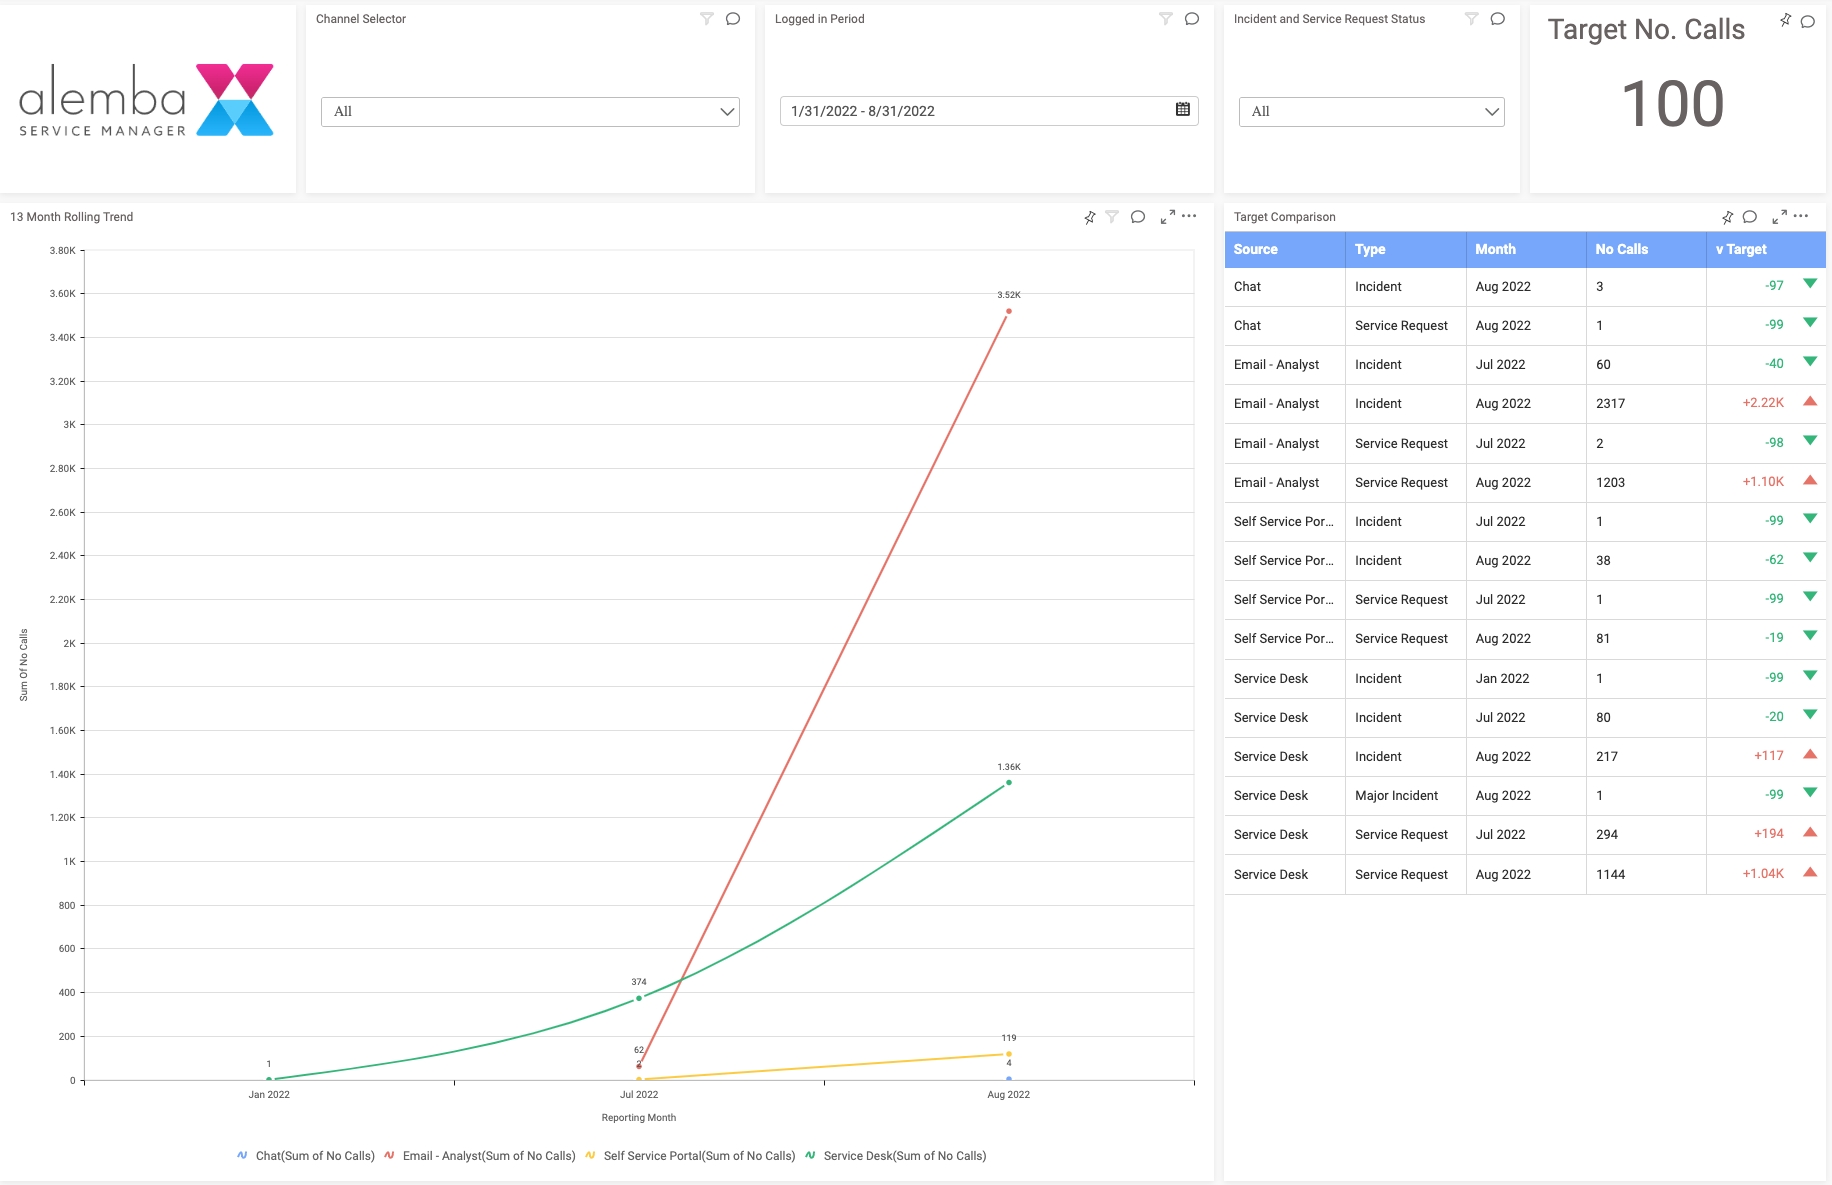Screen dimensions: 1832x1185
Task: Sort table by Source column header
Action: pyautogui.click(x=1256, y=250)
